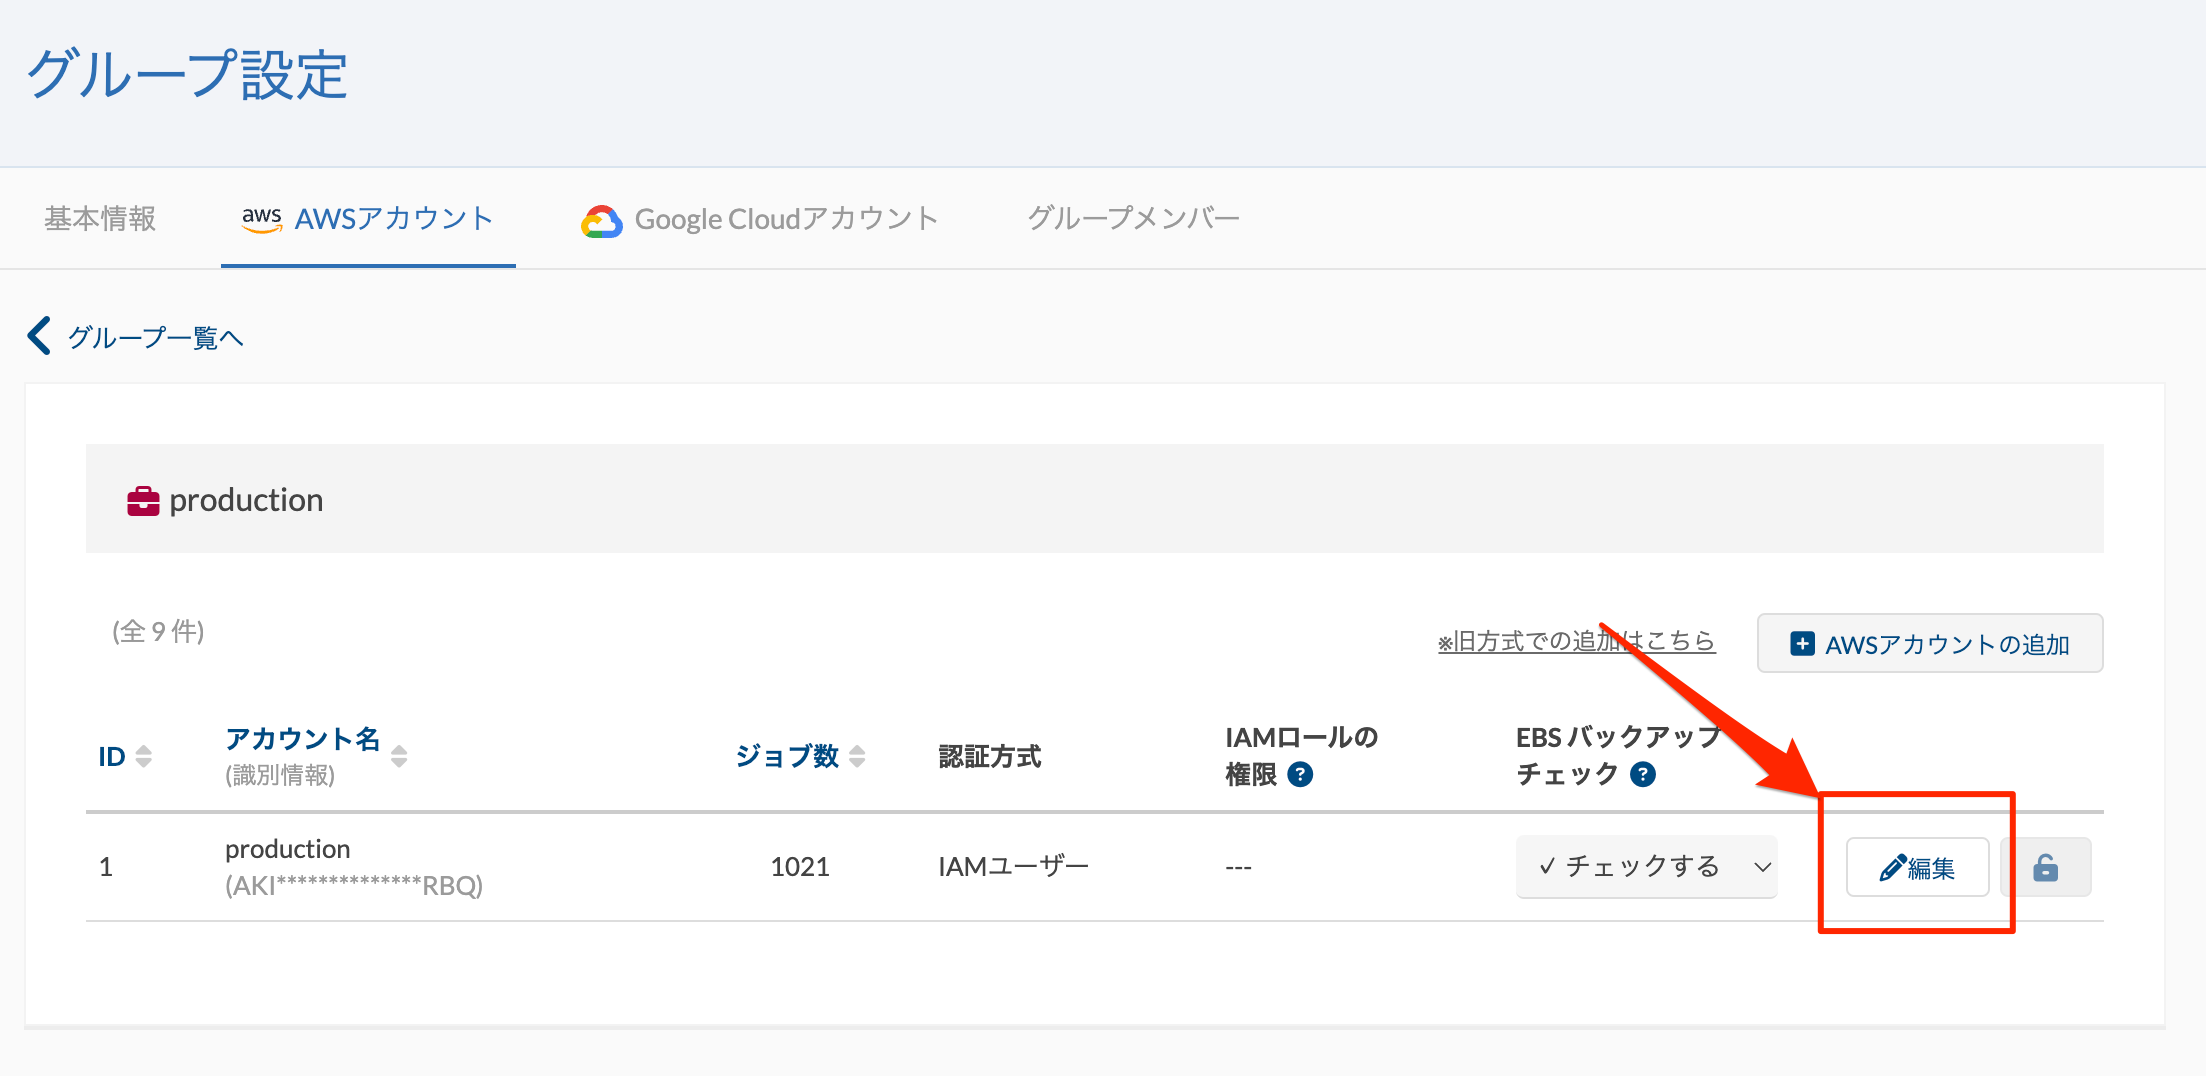This screenshot has width=2206, height=1076.
Task: Open the チェックする dropdown
Action: [1646, 867]
